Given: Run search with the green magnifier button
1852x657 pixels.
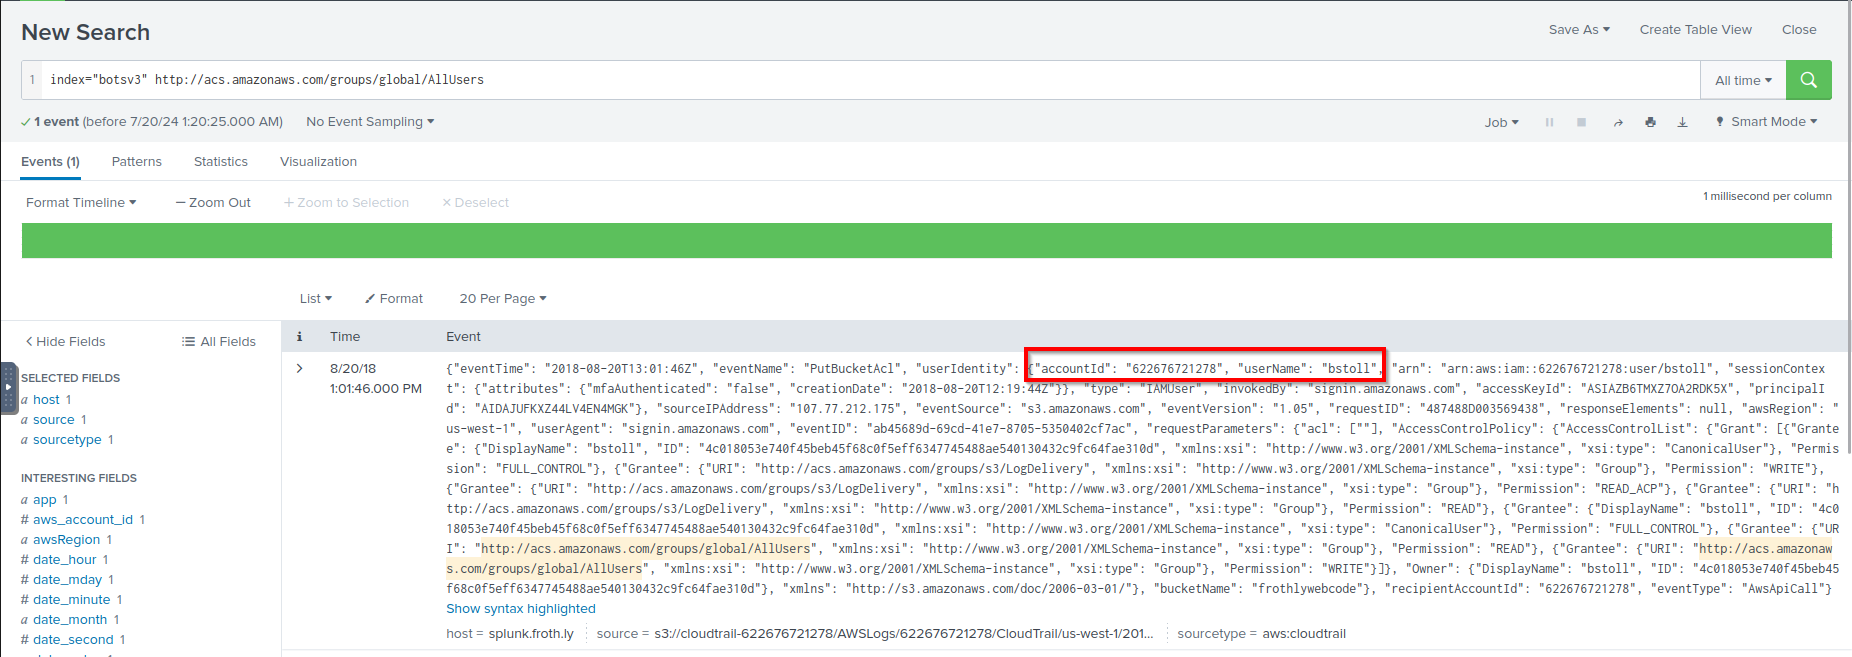Looking at the screenshot, I should [x=1808, y=80].
